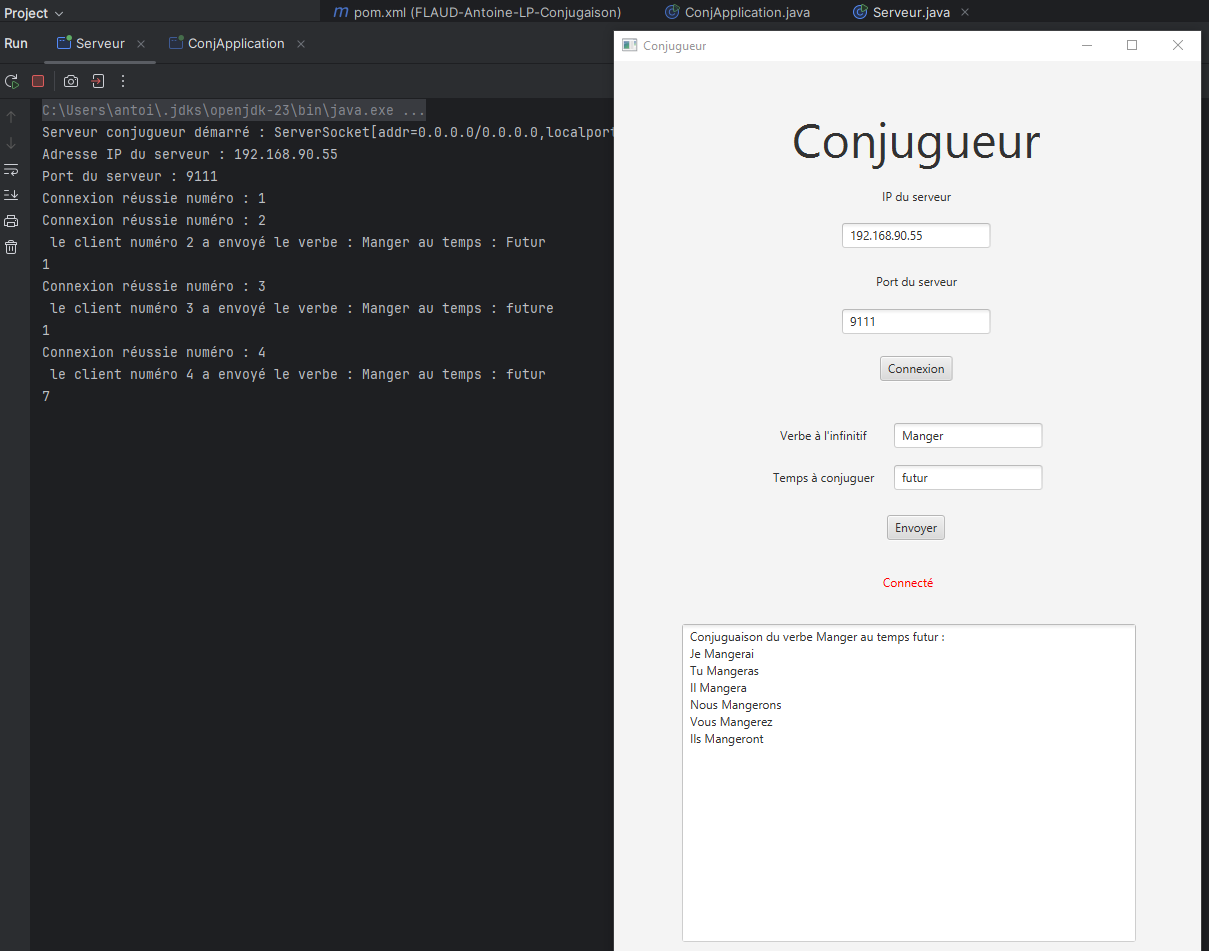
Task: Toggle scroll to end of console
Action: [11, 195]
